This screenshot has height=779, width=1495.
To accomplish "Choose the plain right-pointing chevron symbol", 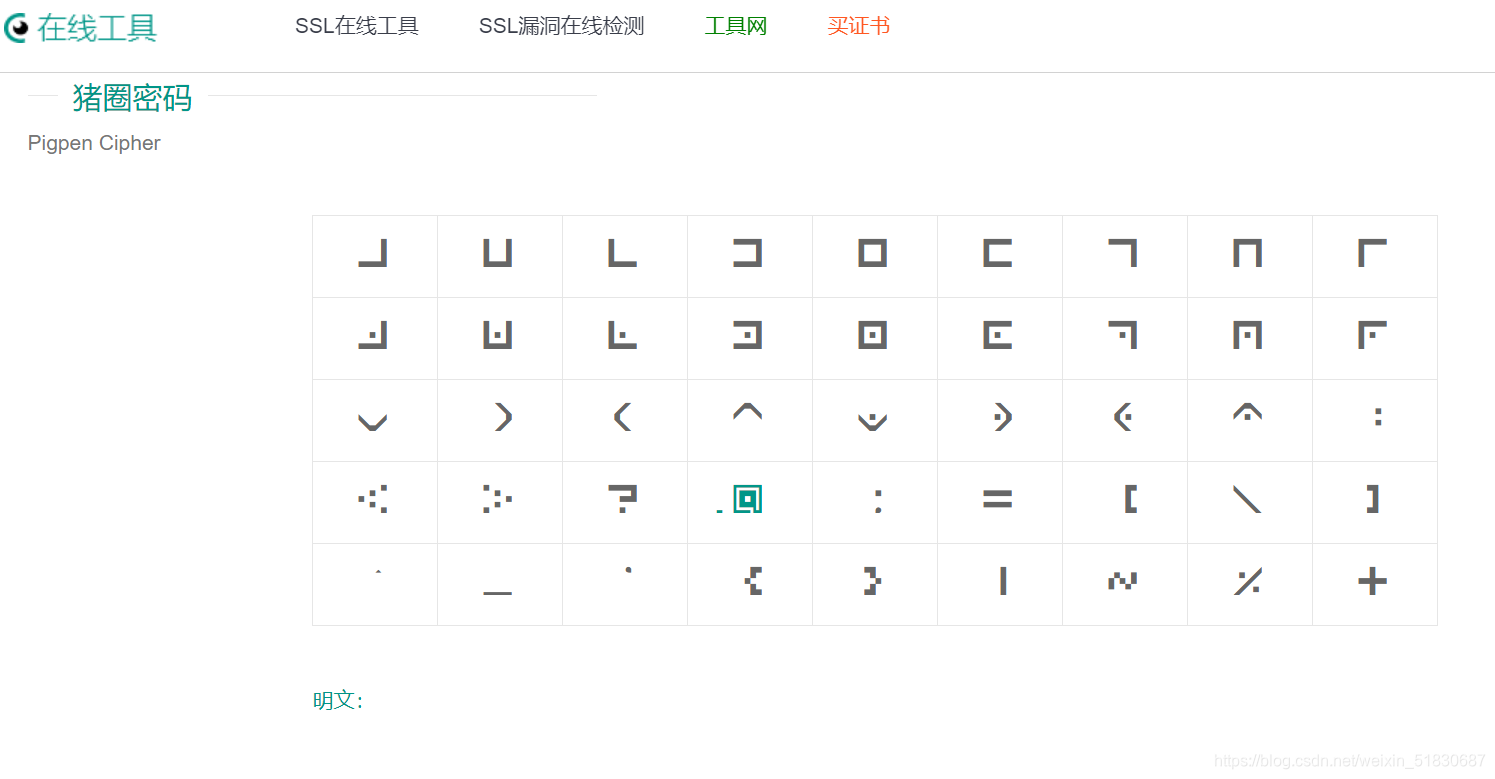I will (x=504, y=417).
